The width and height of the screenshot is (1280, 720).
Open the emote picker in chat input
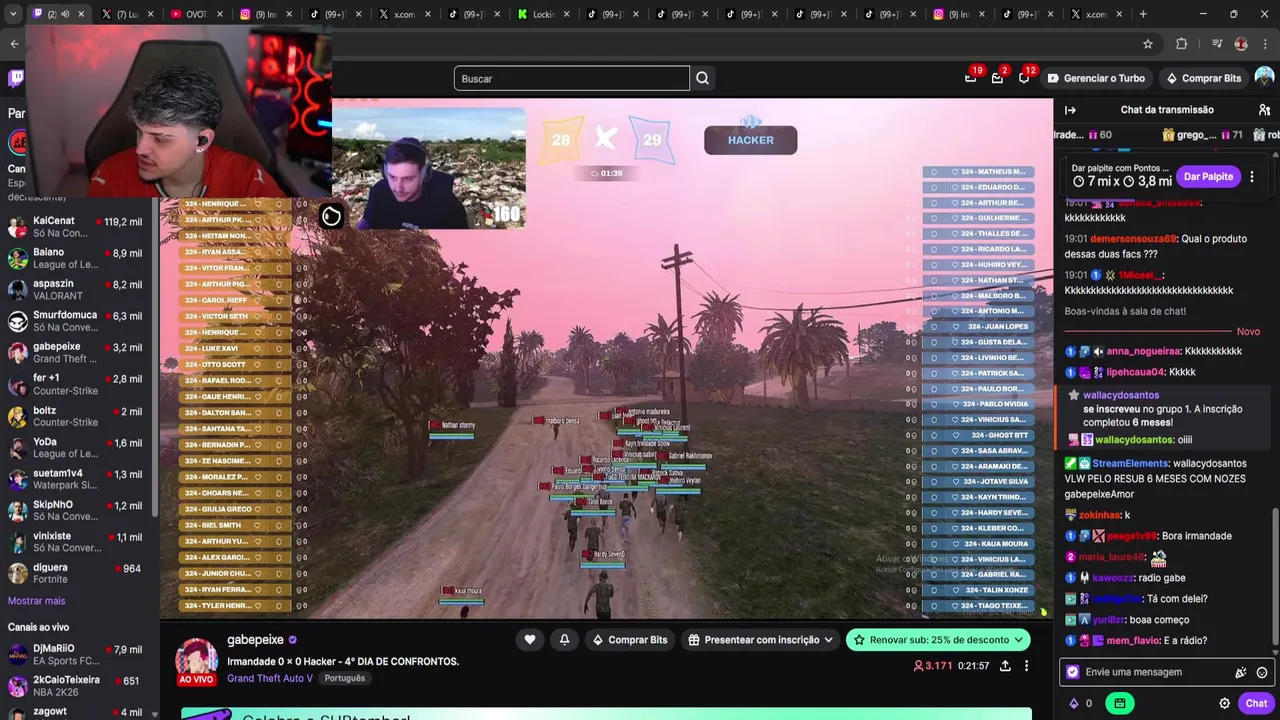pyautogui.click(x=1262, y=673)
